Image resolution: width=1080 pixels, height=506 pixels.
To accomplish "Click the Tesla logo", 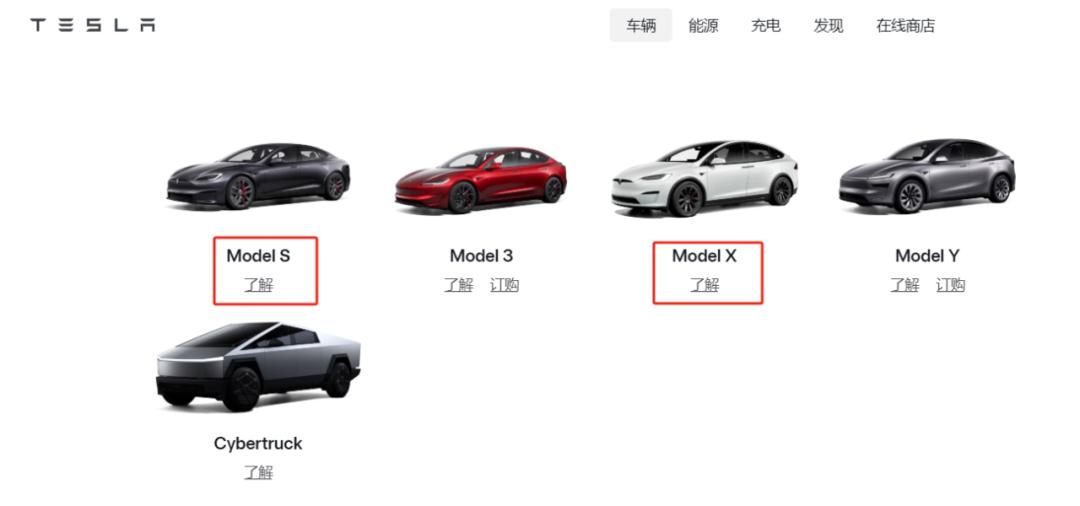I will coord(93,25).
